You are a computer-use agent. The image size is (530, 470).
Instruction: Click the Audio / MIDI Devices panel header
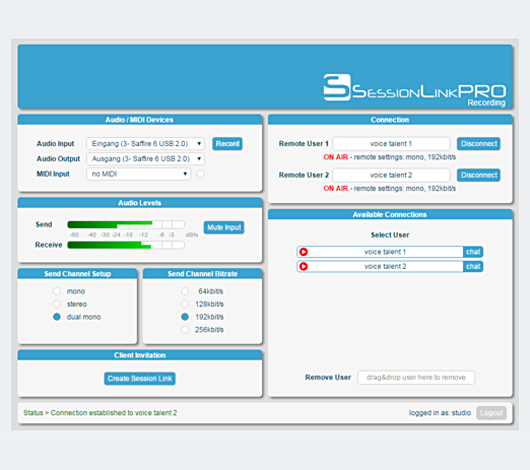coord(140,120)
